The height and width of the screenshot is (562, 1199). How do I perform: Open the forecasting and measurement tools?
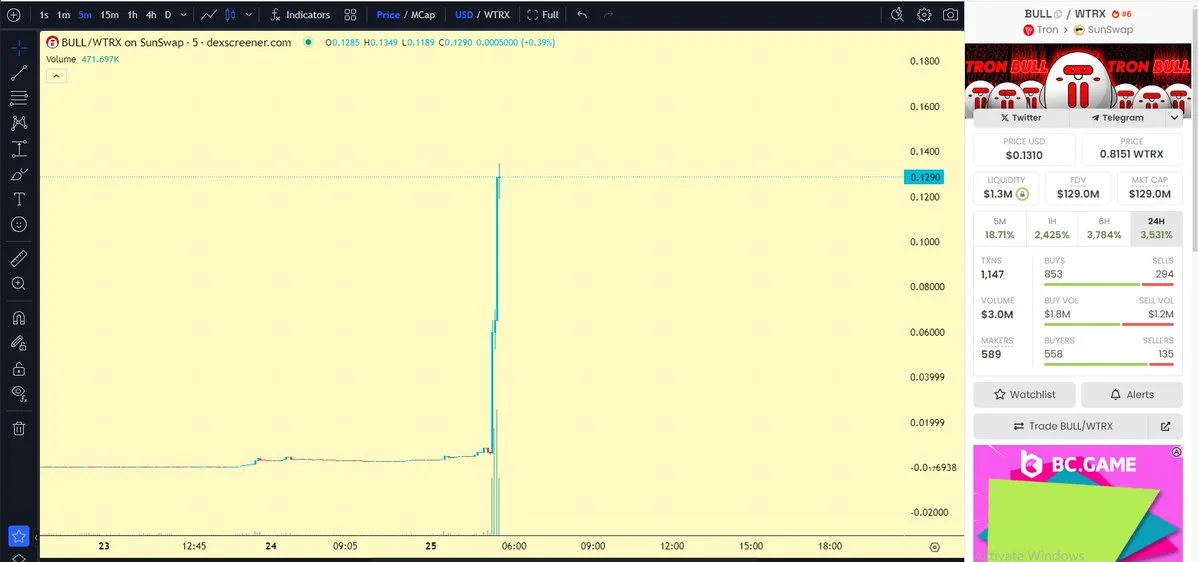pyautogui.click(x=19, y=148)
